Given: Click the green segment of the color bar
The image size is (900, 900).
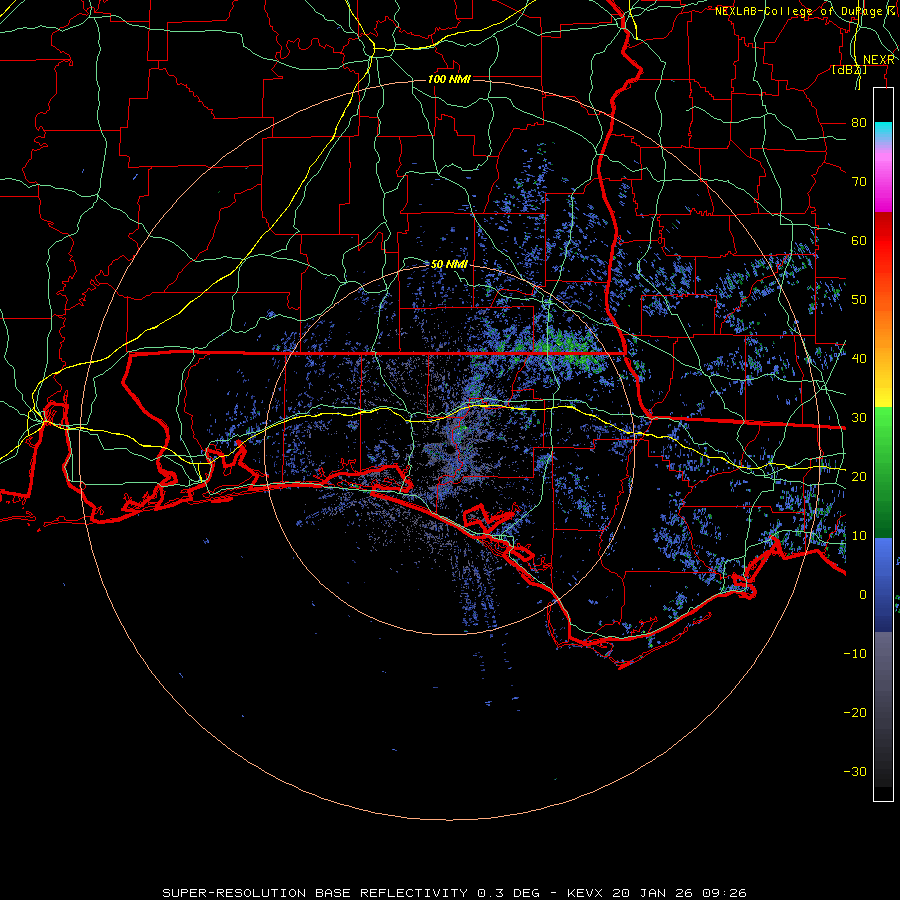Looking at the screenshot, I should point(883,472).
